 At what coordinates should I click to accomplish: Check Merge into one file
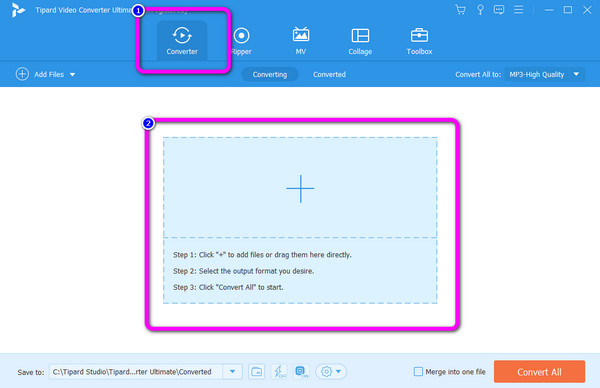(418, 372)
